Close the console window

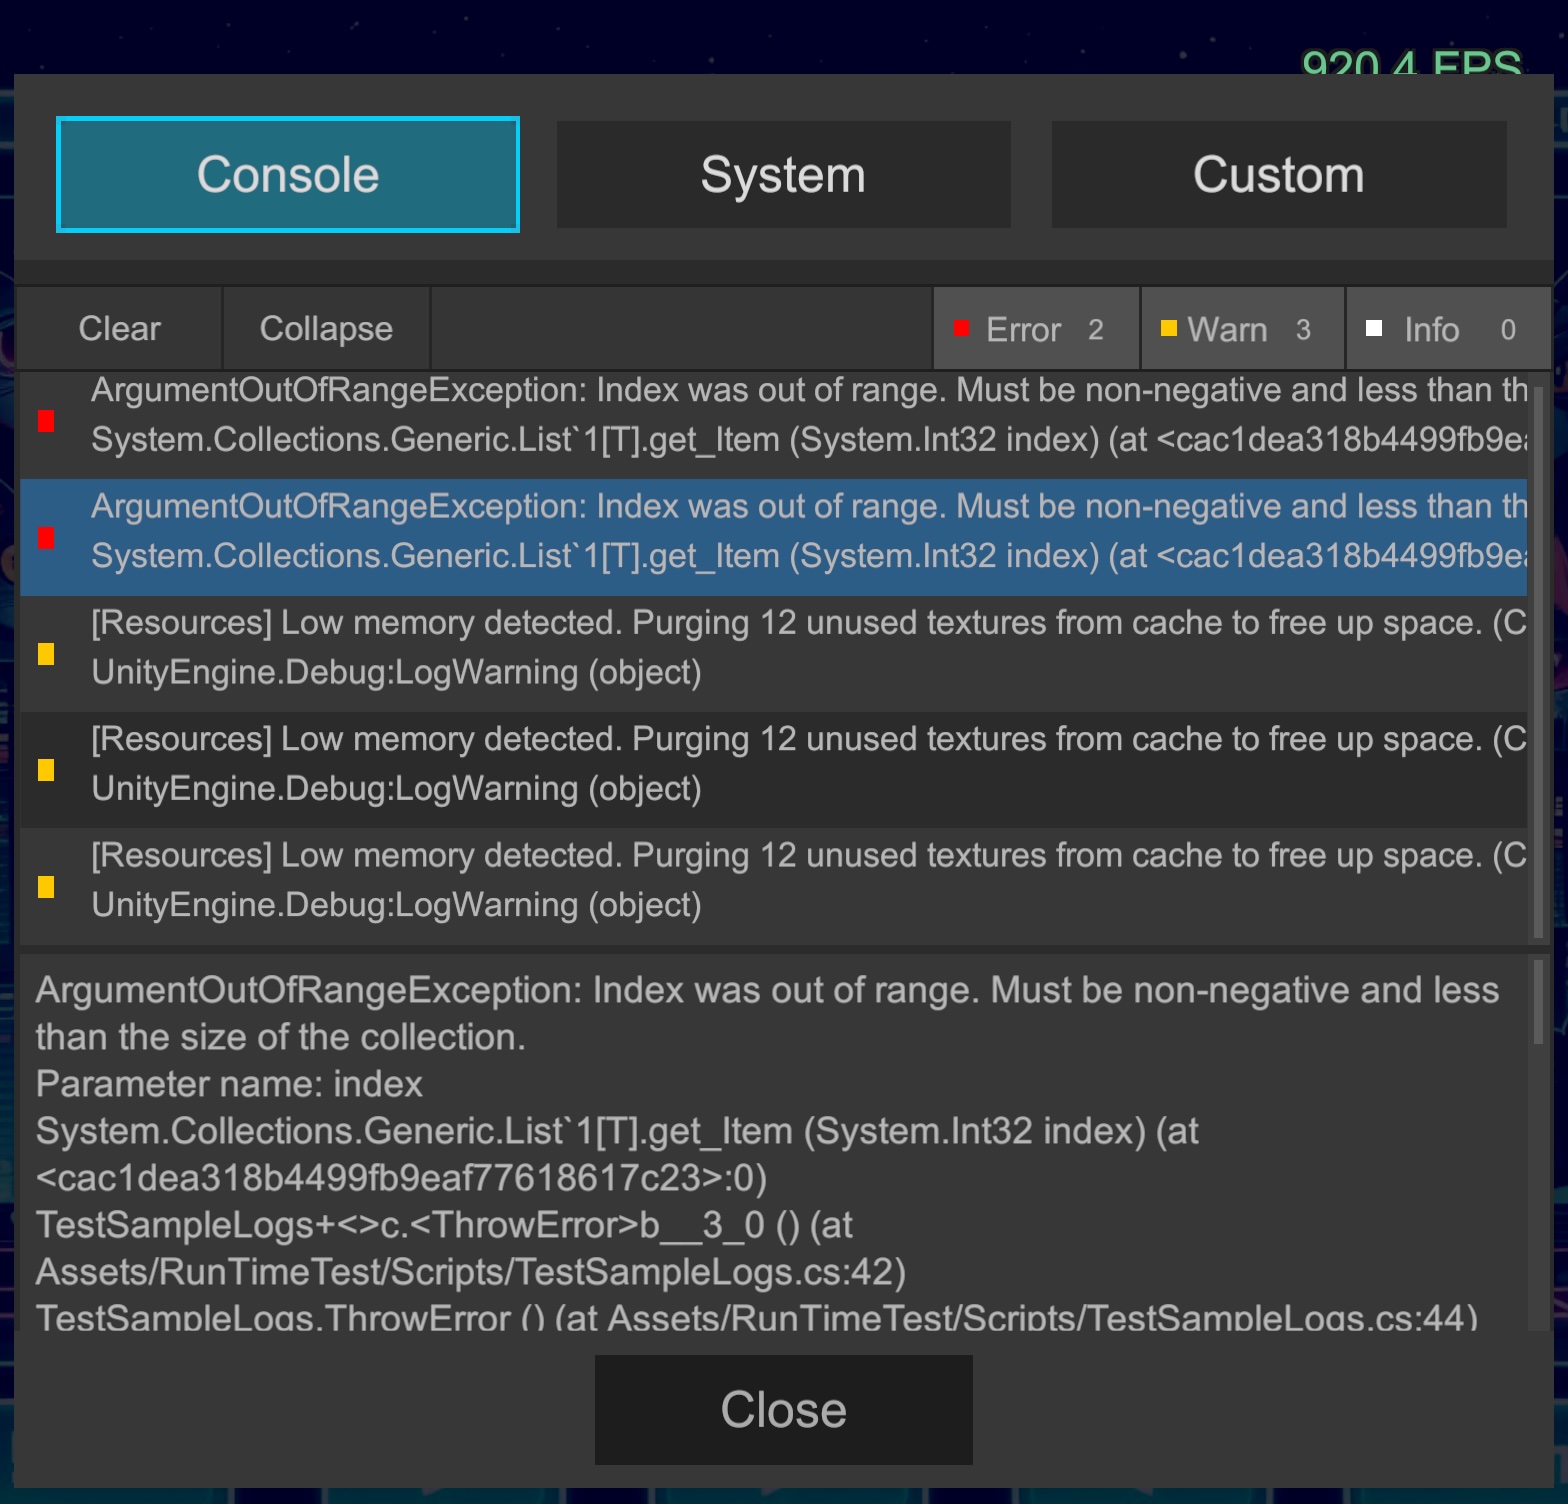[x=783, y=1410]
